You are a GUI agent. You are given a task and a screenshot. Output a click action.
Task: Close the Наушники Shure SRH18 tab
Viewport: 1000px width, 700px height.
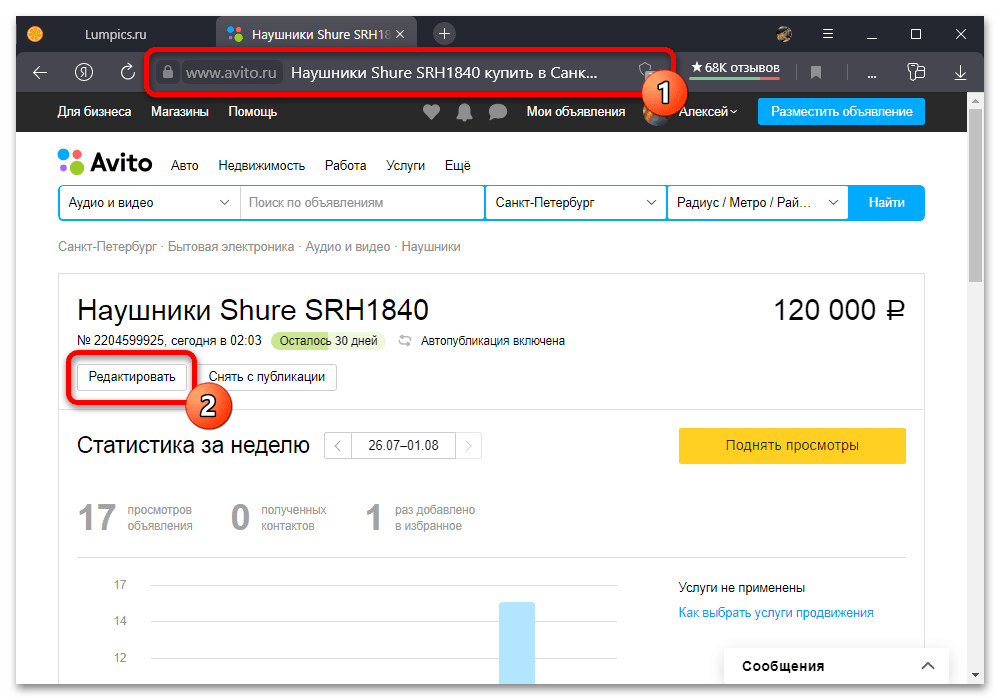pyautogui.click(x=400, y=34)
